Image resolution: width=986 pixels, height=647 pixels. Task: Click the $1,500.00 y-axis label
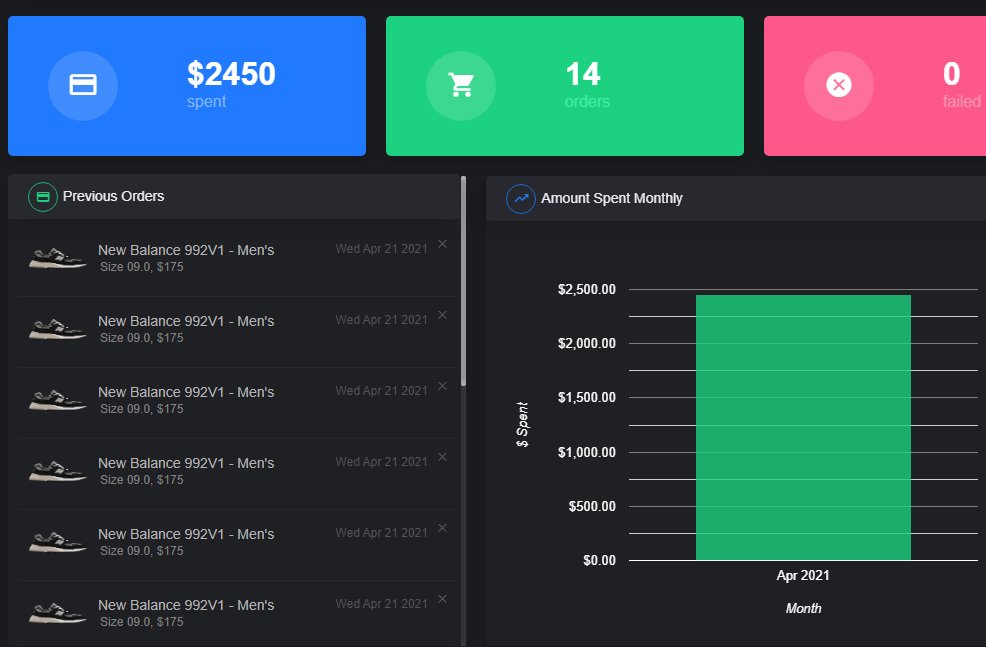[587, 397]
